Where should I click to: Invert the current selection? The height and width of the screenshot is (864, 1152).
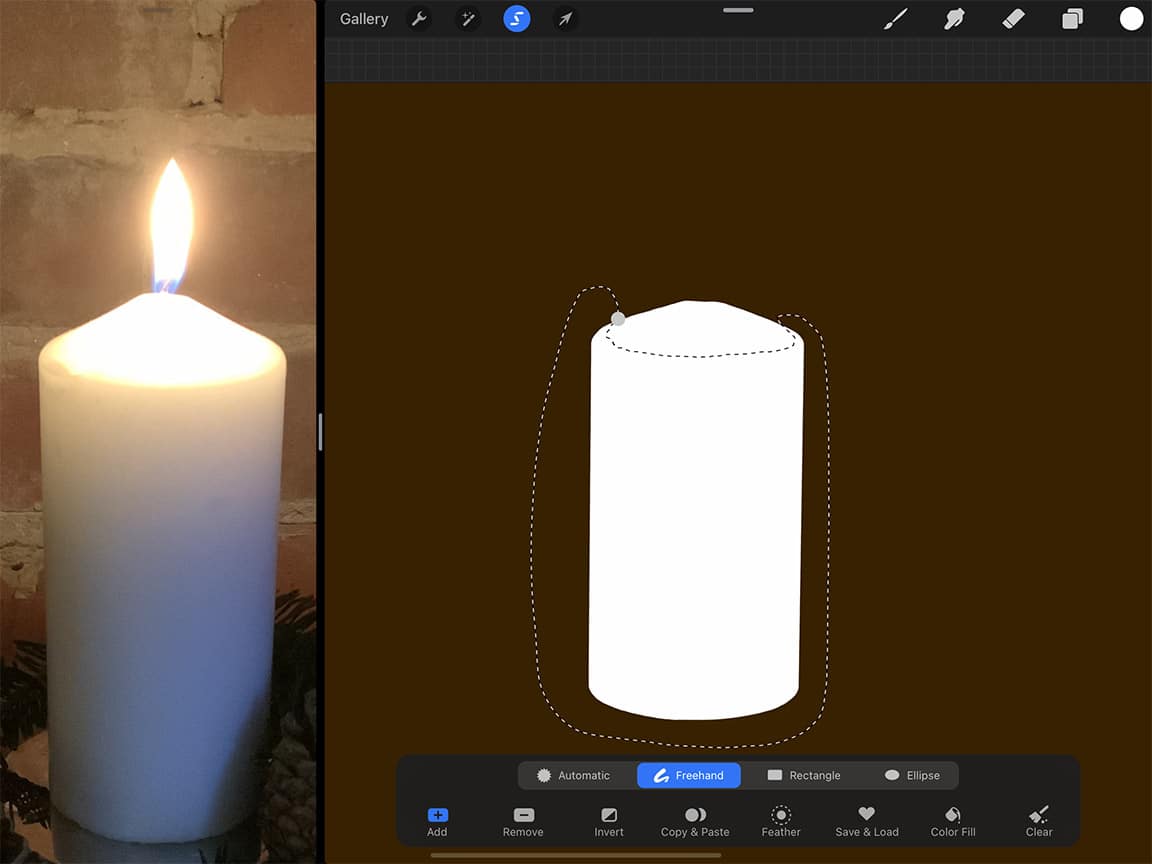point(609,822)
